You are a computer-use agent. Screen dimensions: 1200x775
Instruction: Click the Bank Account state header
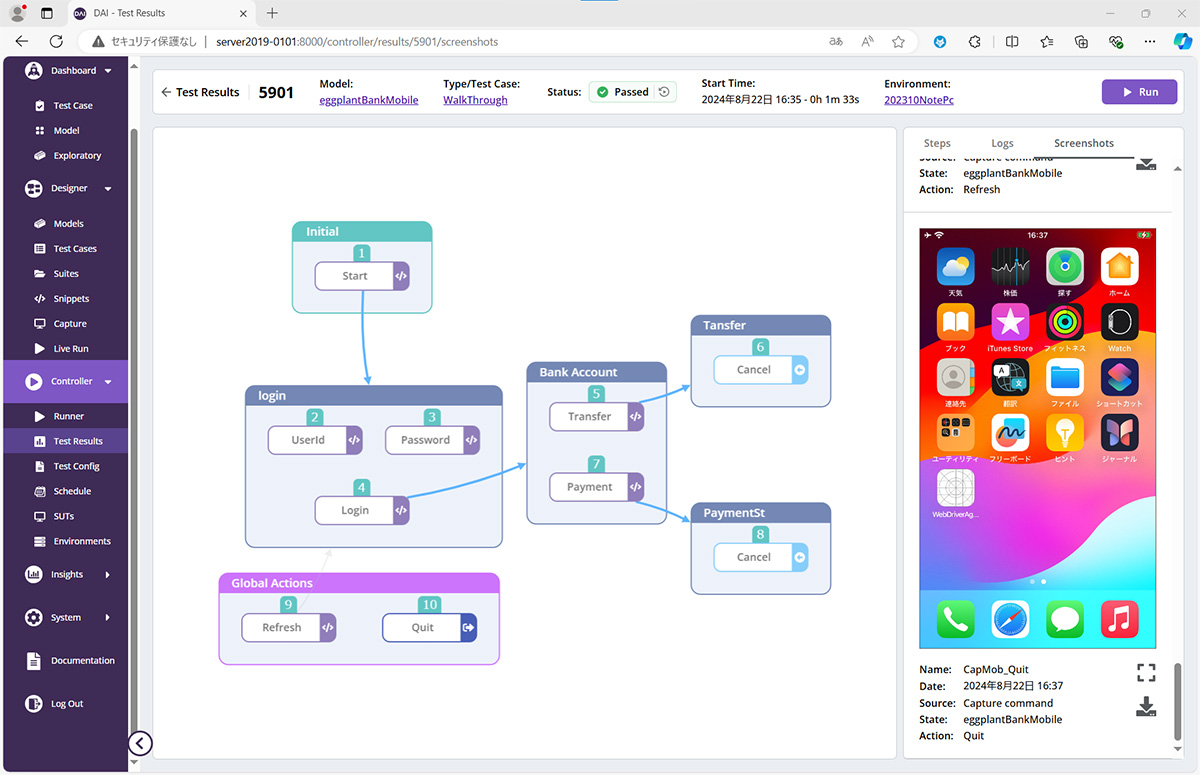[x=597, y=372]
